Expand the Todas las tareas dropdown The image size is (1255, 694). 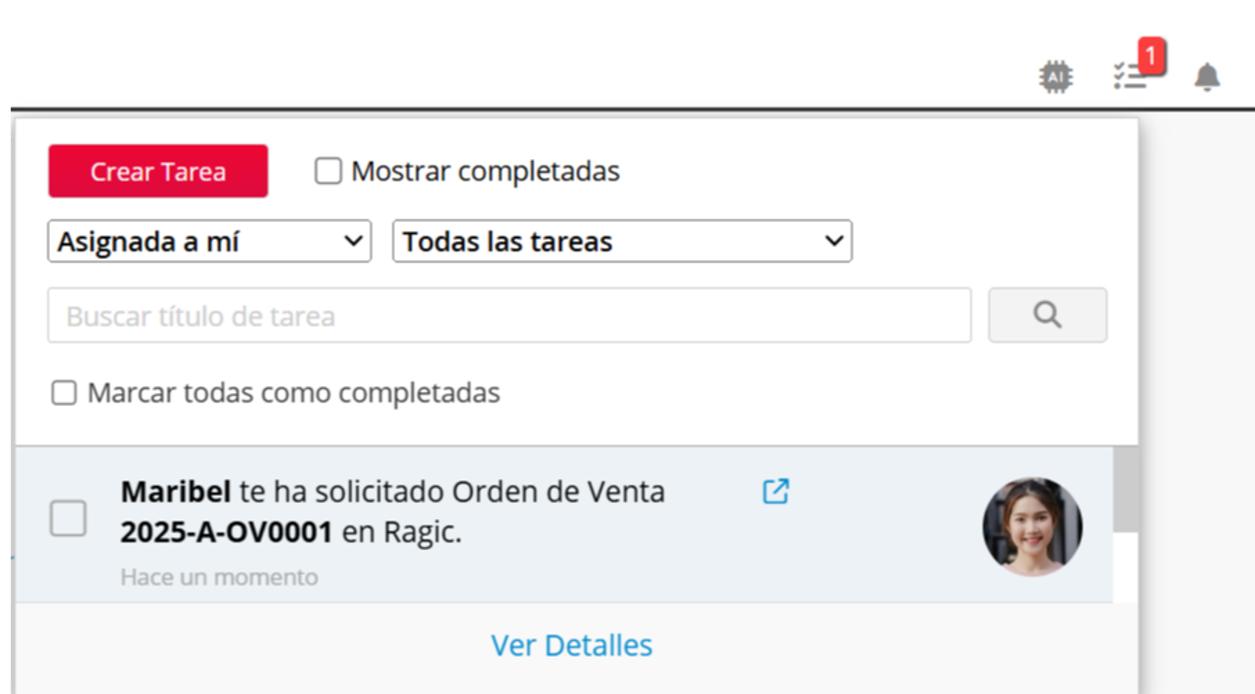pyautogui.click(x=622, y=241)
